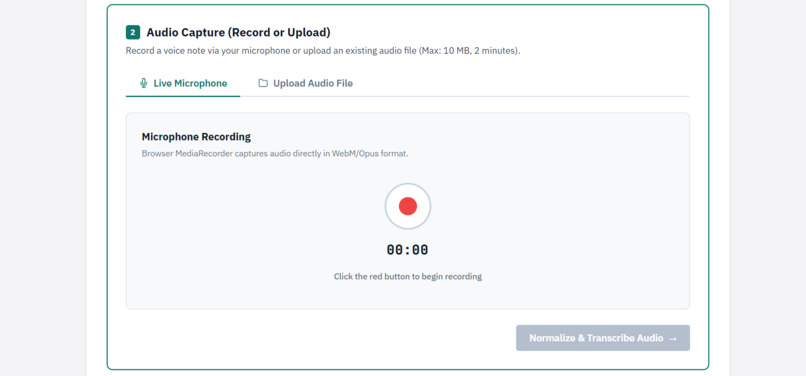
Task: Start recording with the red record button
Action: pyautogui.click(x=408, y=206)
